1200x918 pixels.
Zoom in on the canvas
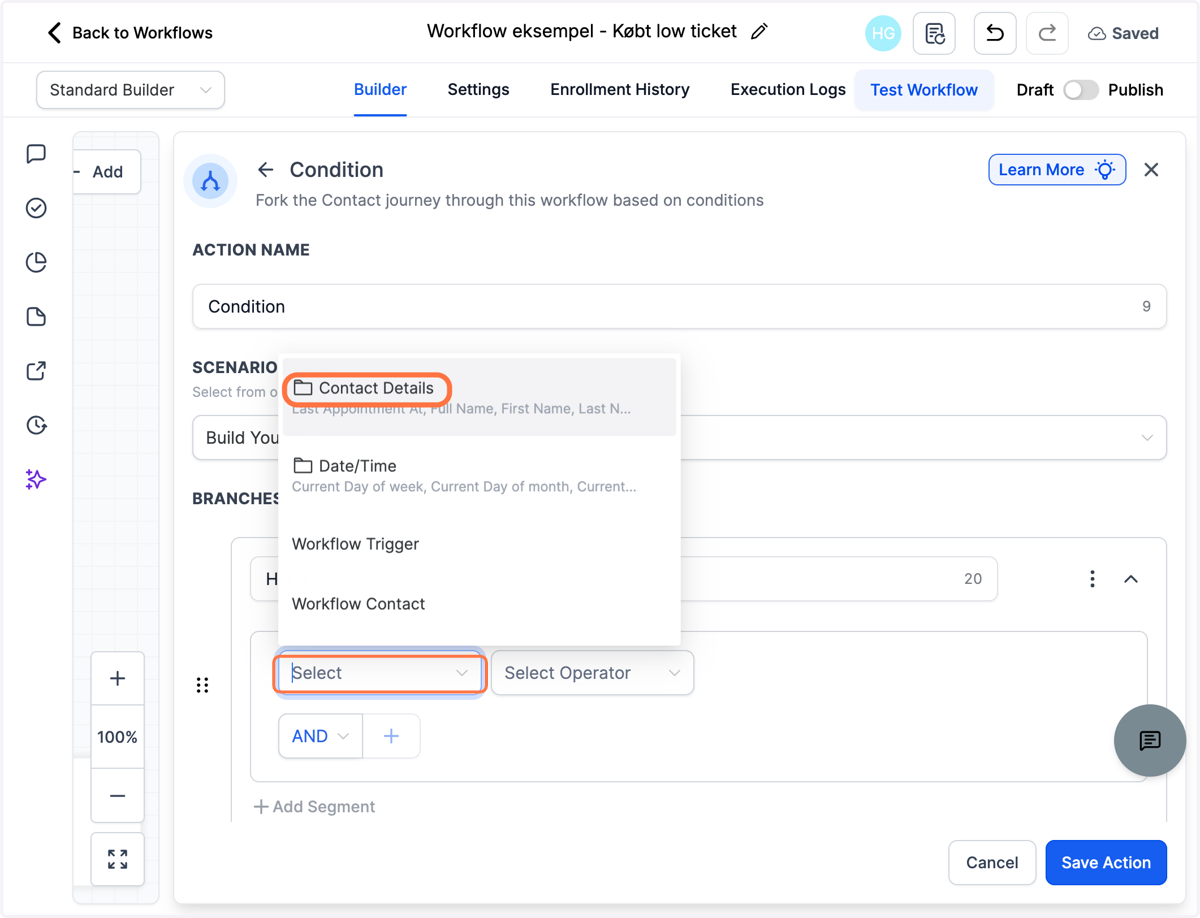(x=117, y=679)
